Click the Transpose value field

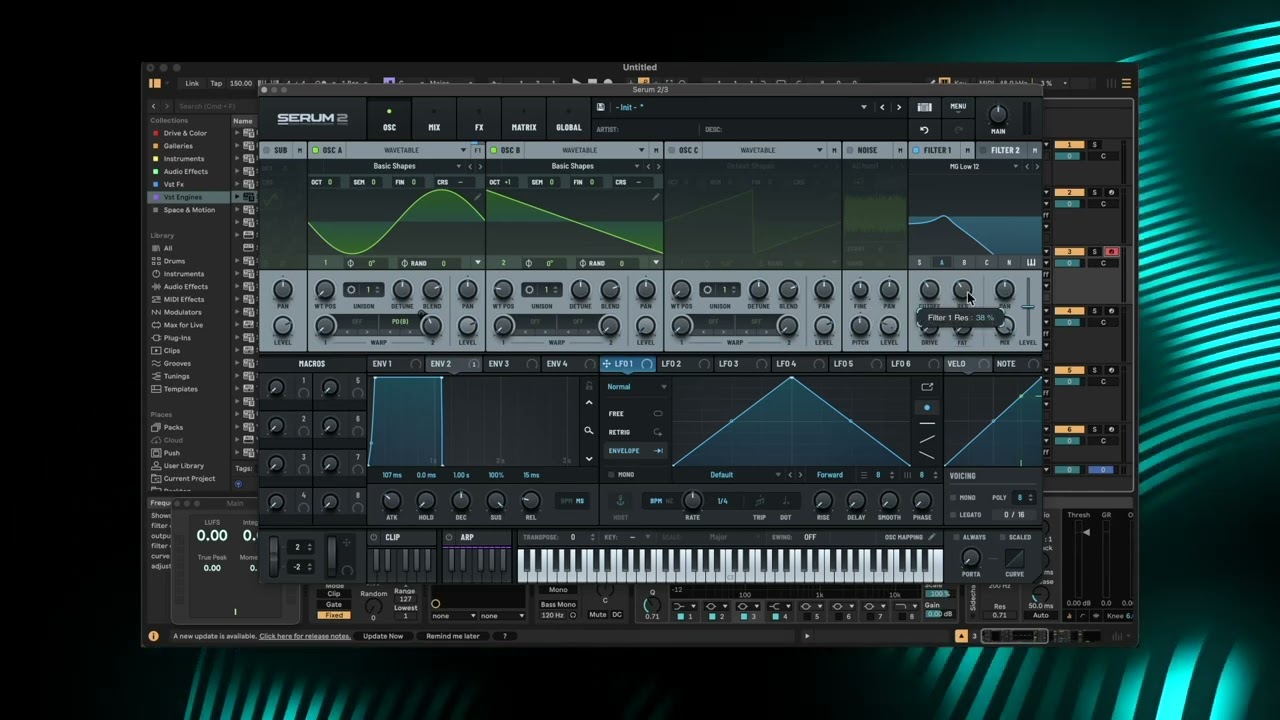click(574, 537)
